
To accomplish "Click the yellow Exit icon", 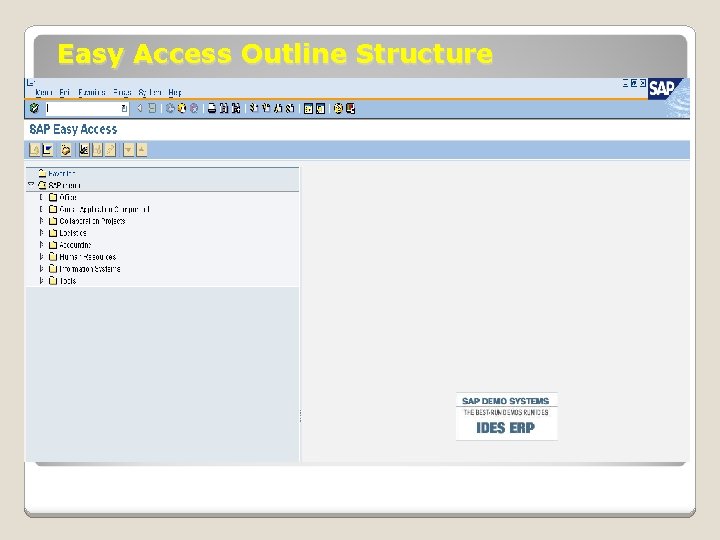I will 182,108.
